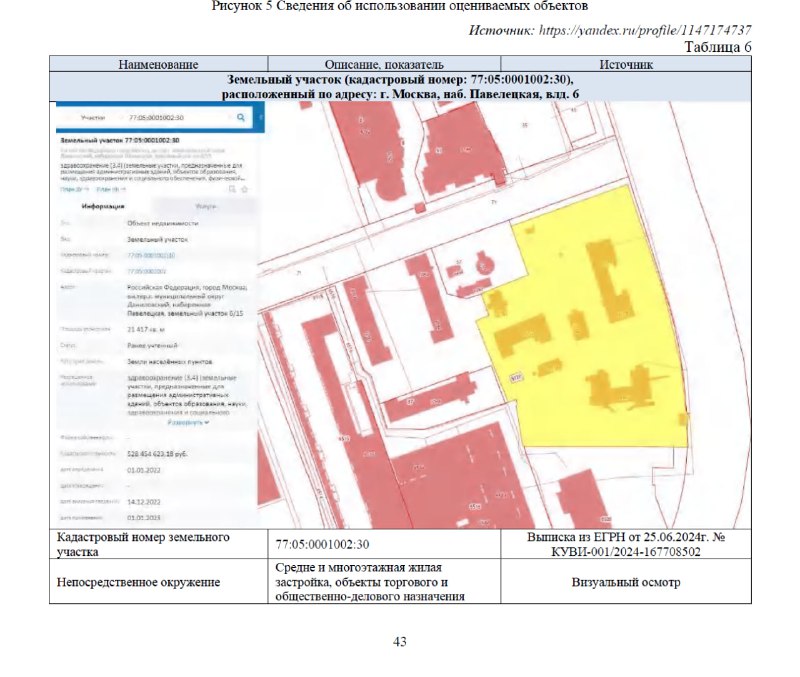Follow the blue 77:05:0001002:30 cadastral number link
The height and width of the screenshot is (677, 800).
click(x=151, y=255)
